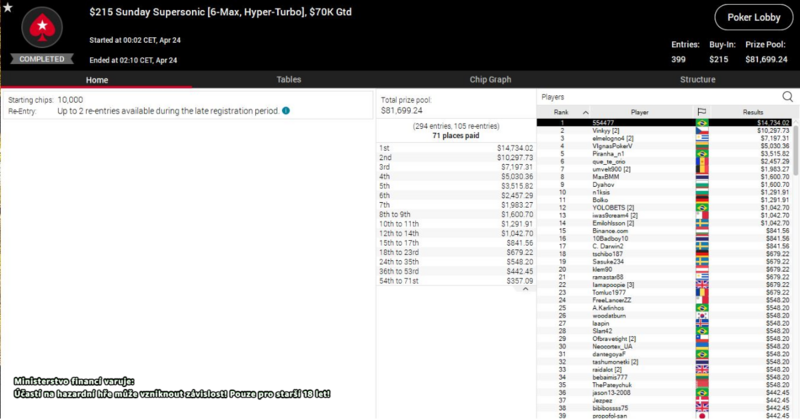Image resolution: width=800 pixels, height=419 pixels.
Task: Click the favorite star icon in the top corner
Action: 8,7
